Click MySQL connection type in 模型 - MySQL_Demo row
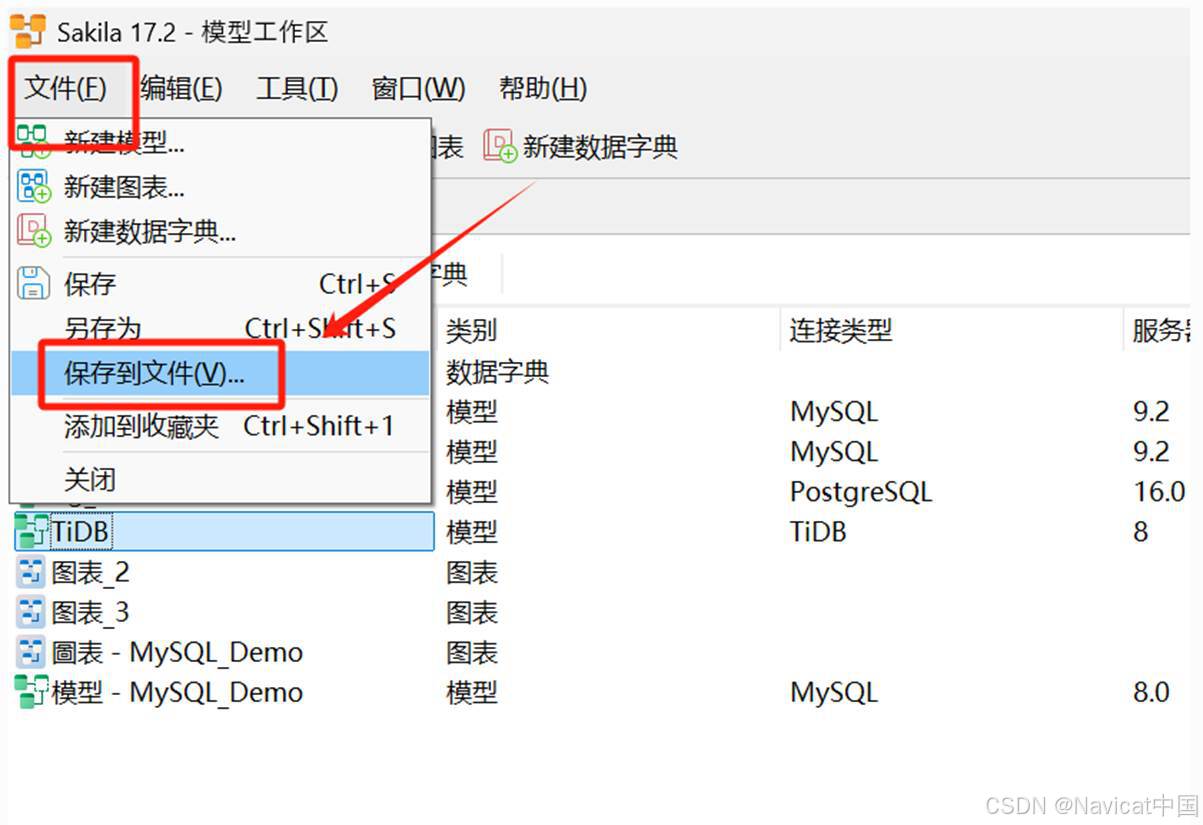The image size is (1203, 825). [x=834, y=693]
